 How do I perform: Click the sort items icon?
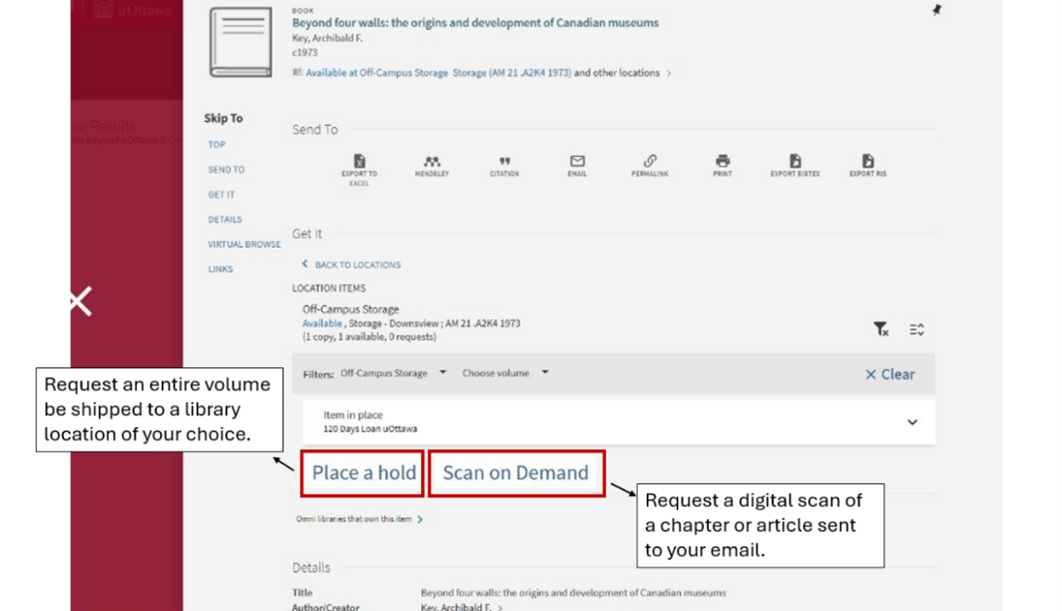916,329
